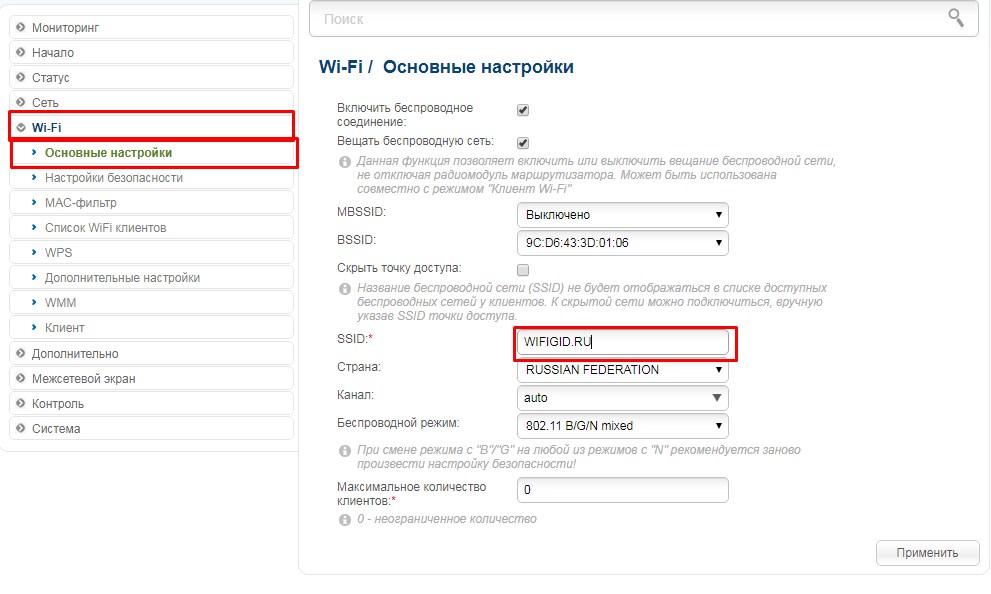Click the SSID input field
Viewport: 991px width, 594px height.
point(623,342)
